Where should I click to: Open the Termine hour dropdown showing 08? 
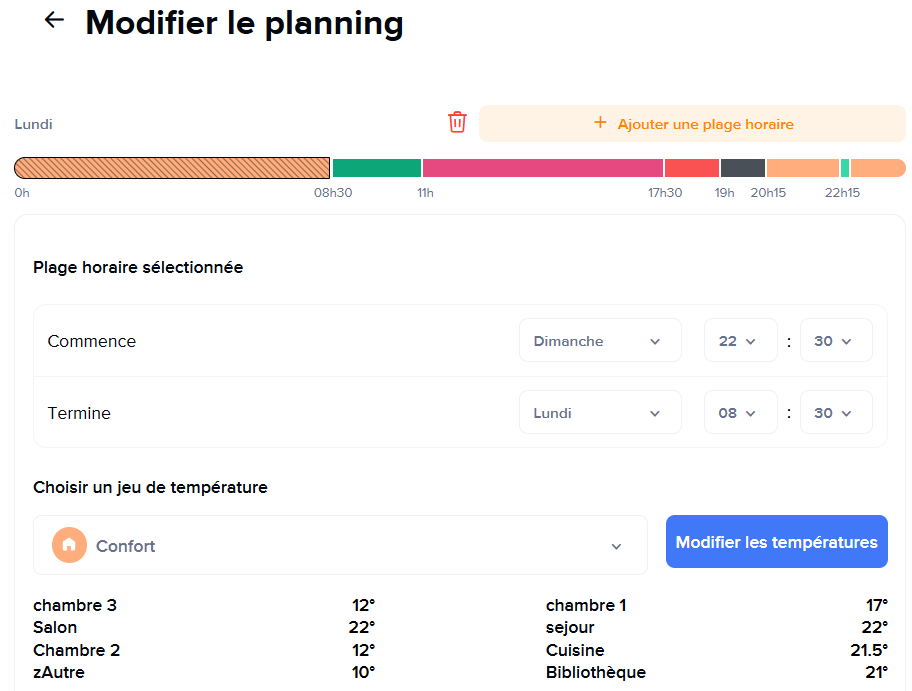pyautogui.click(x=740, y=413)
